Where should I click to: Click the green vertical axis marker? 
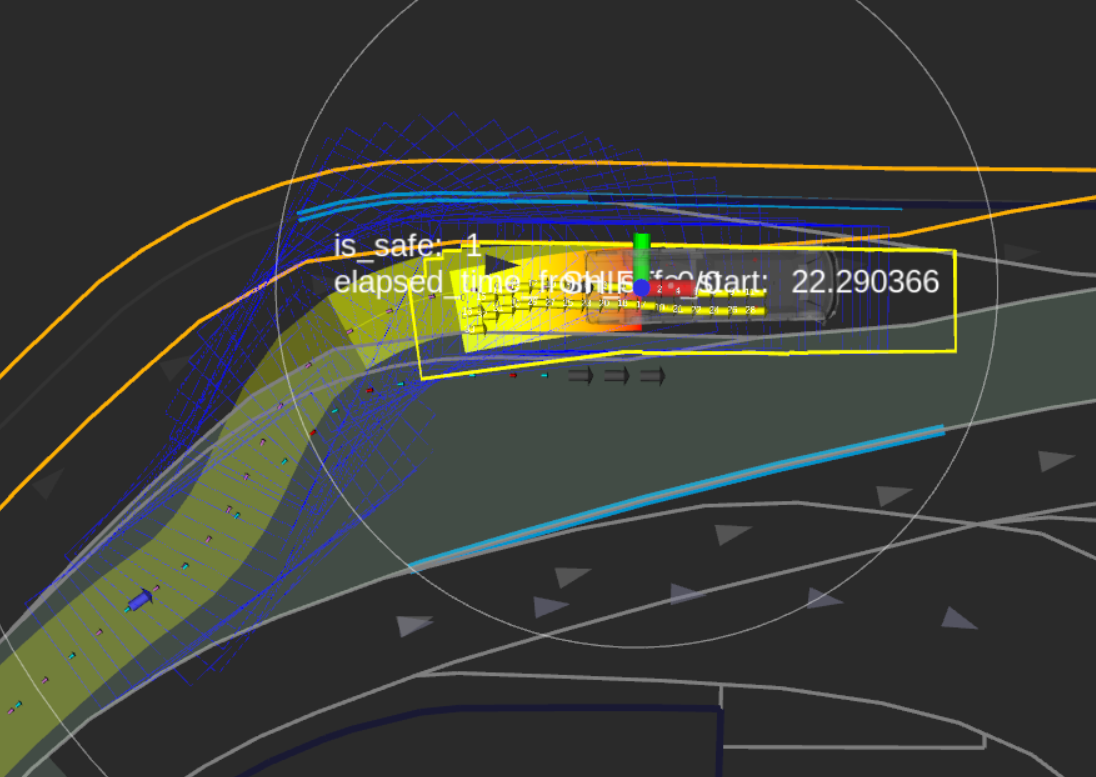point(642,253)
